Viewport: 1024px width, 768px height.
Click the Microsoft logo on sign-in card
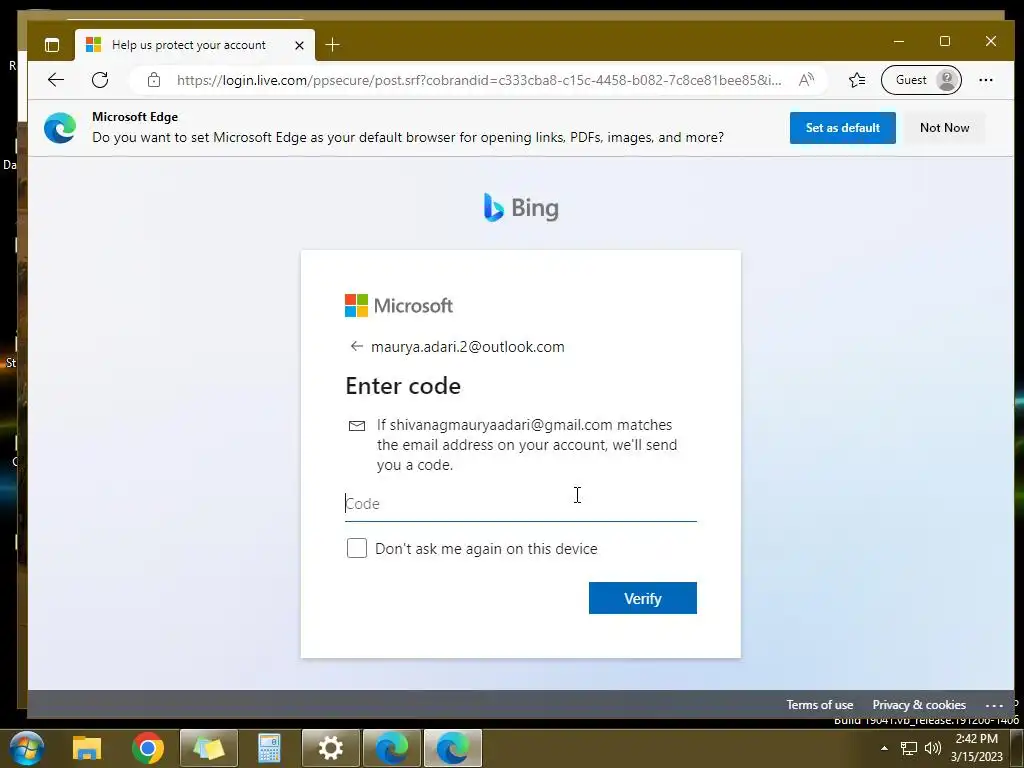(x=398, y=306)
